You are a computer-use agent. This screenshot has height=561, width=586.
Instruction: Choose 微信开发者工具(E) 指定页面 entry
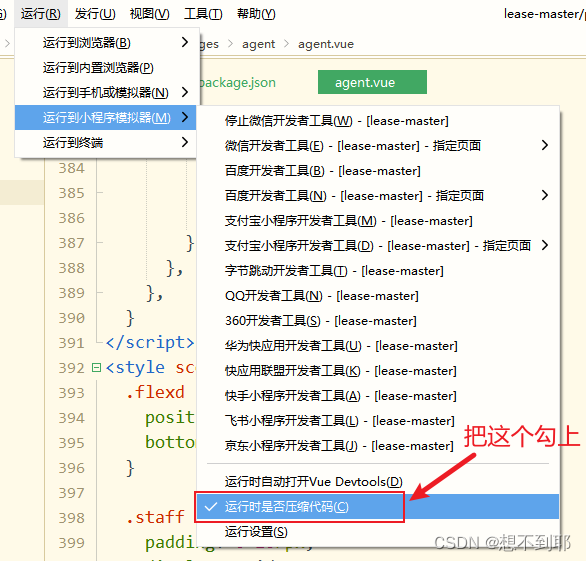tap(378, 146)
